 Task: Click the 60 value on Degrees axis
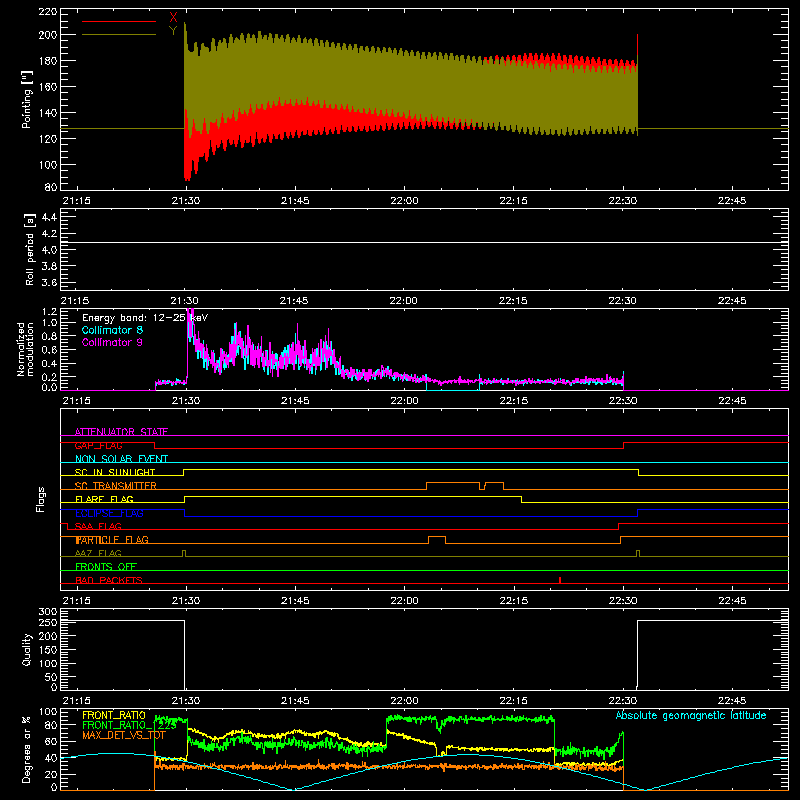51,741
